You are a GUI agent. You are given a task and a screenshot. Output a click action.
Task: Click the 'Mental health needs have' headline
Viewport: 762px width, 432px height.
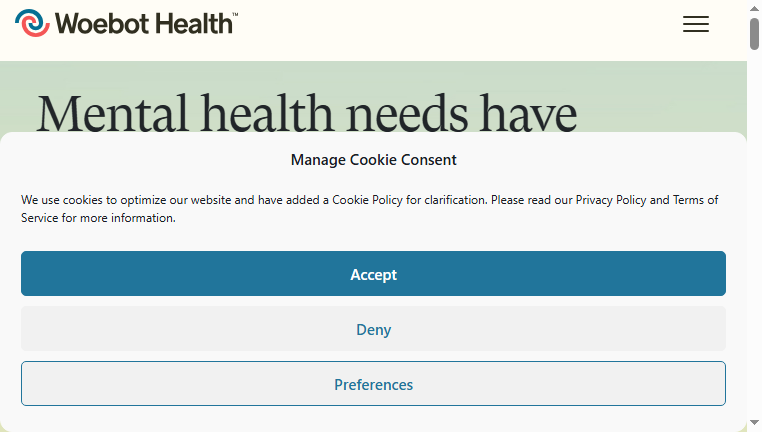[x=307, y=113]
